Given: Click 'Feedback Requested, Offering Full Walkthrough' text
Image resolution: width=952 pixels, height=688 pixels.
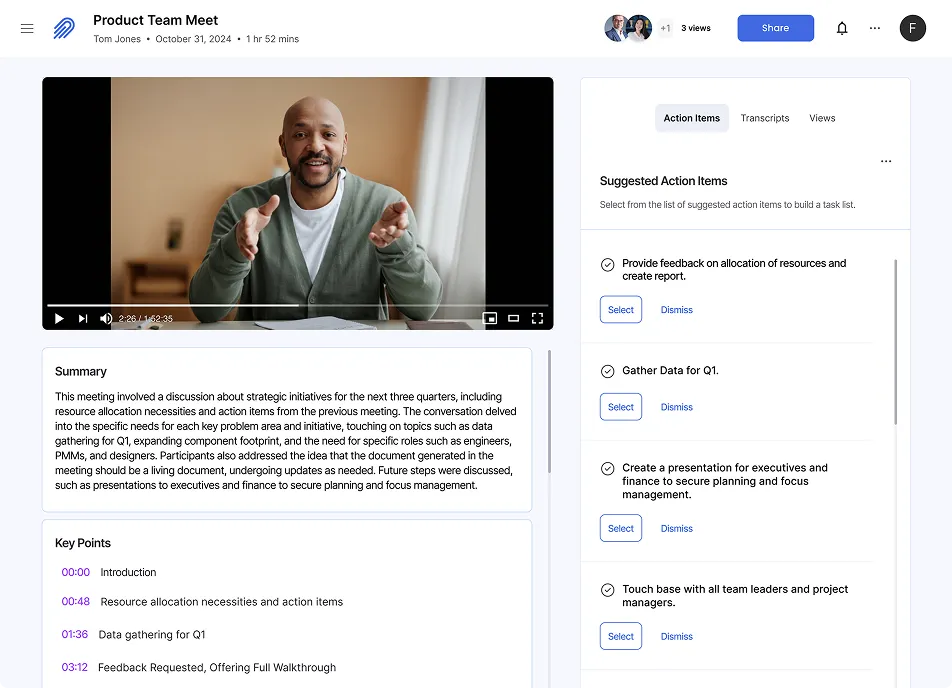Looking at the screenshot, I should (217, 667).
